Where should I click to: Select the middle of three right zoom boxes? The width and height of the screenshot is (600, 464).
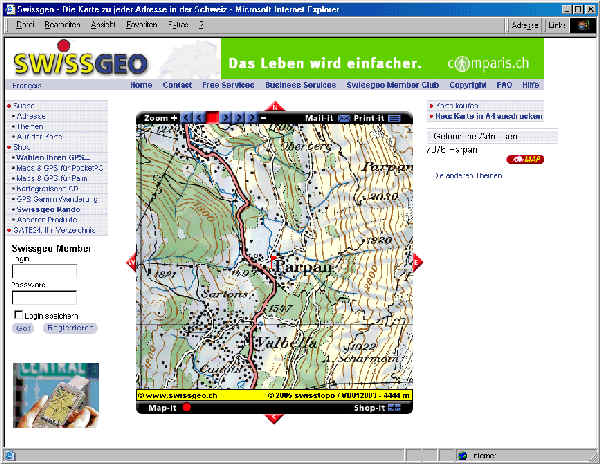[239, 118]
